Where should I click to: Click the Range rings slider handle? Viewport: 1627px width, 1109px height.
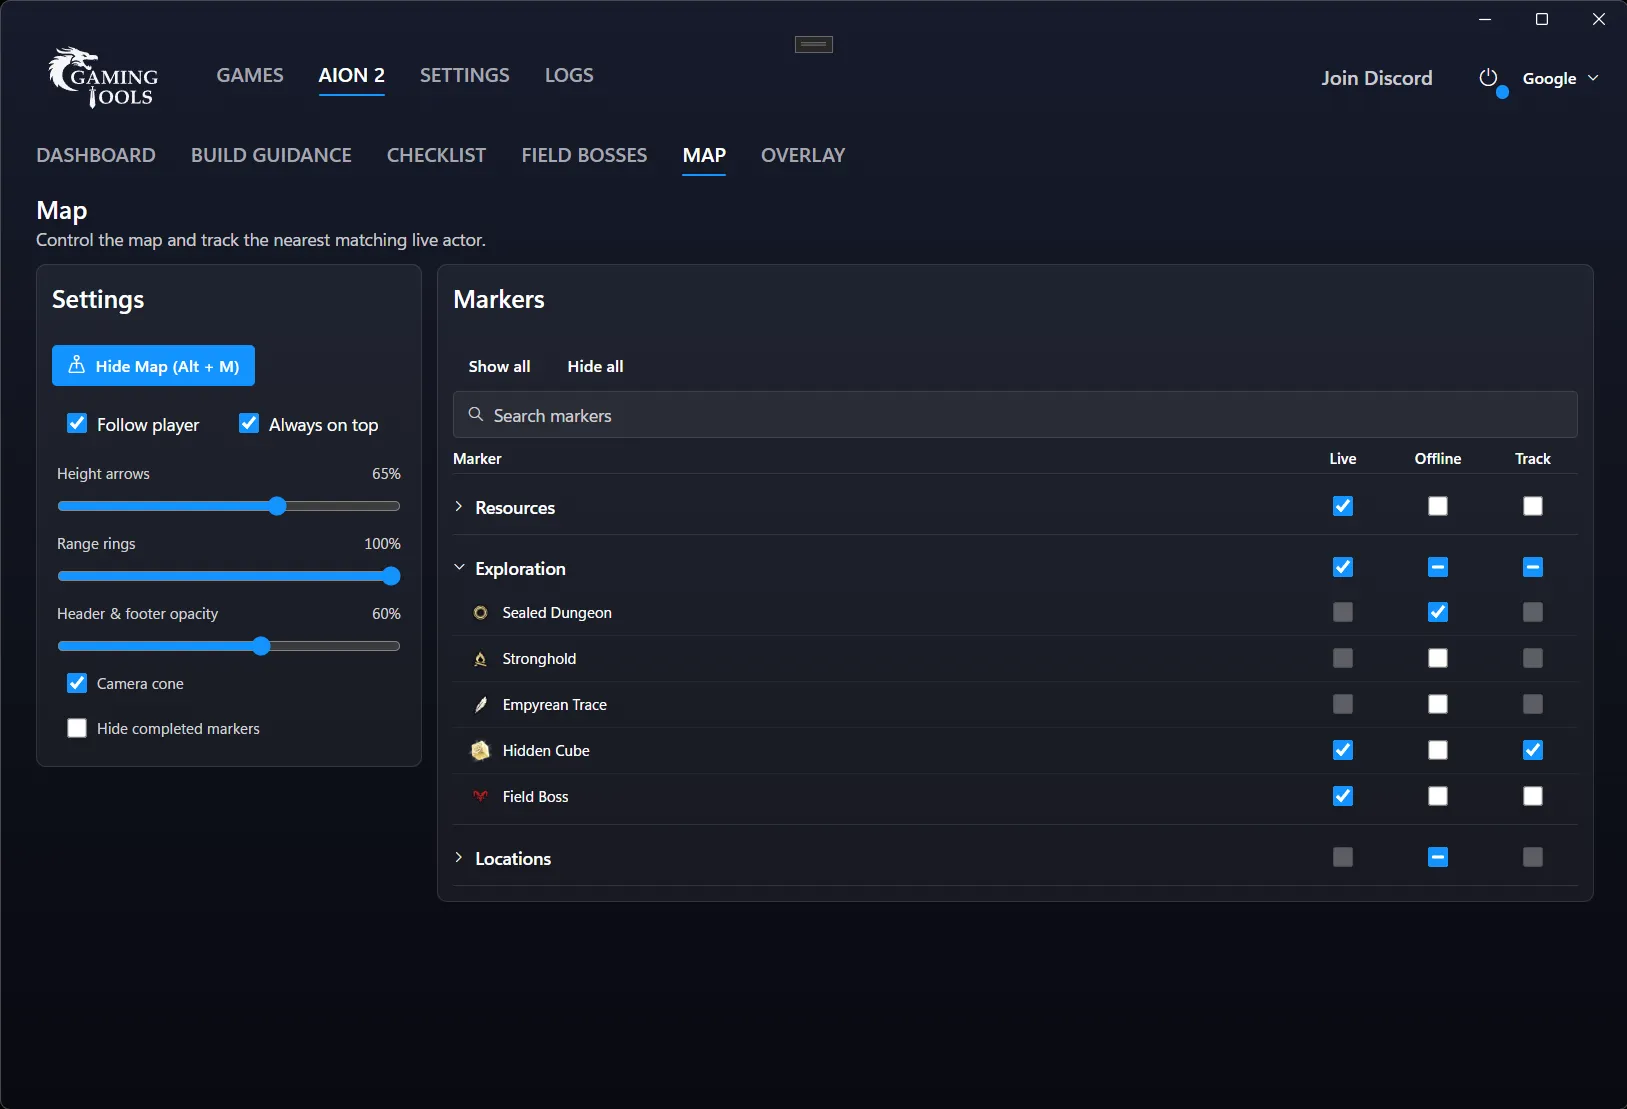[391, 576]
